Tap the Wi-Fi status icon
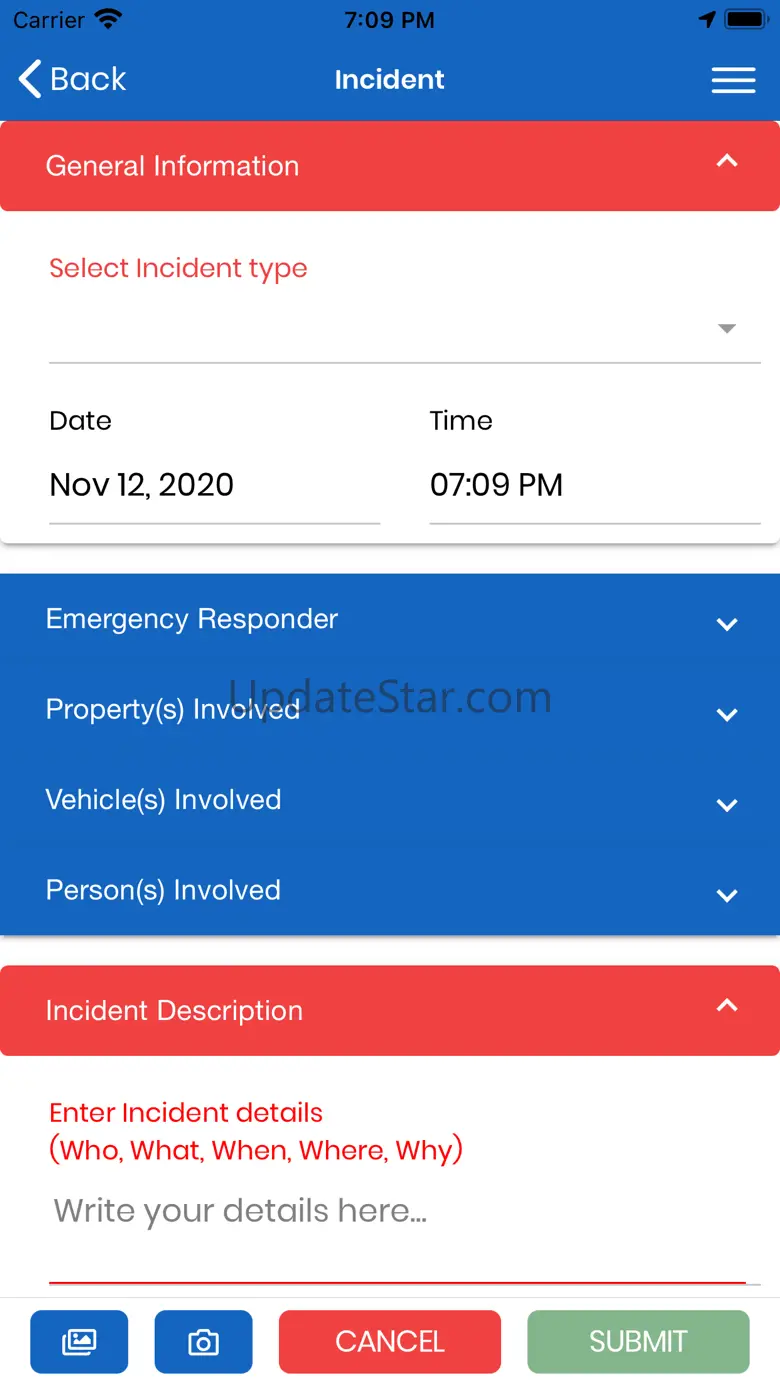Image resolution: width=780 pixels, height=1387 pixels. point(107,19)
